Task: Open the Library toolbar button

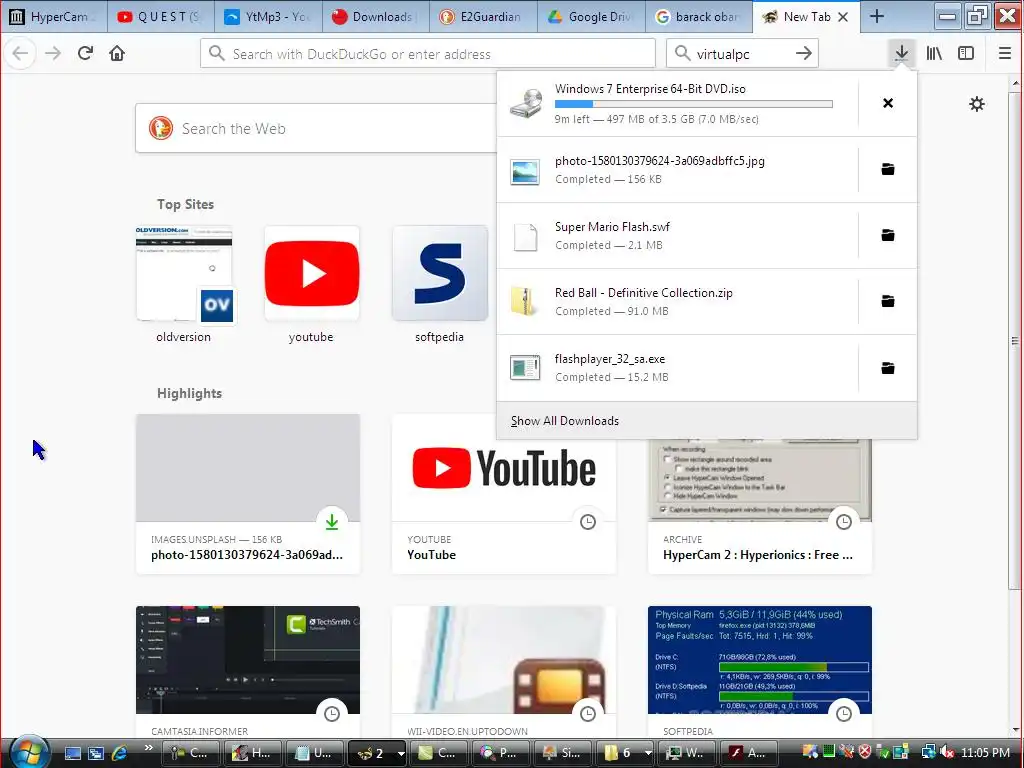Action: (934, 54)
